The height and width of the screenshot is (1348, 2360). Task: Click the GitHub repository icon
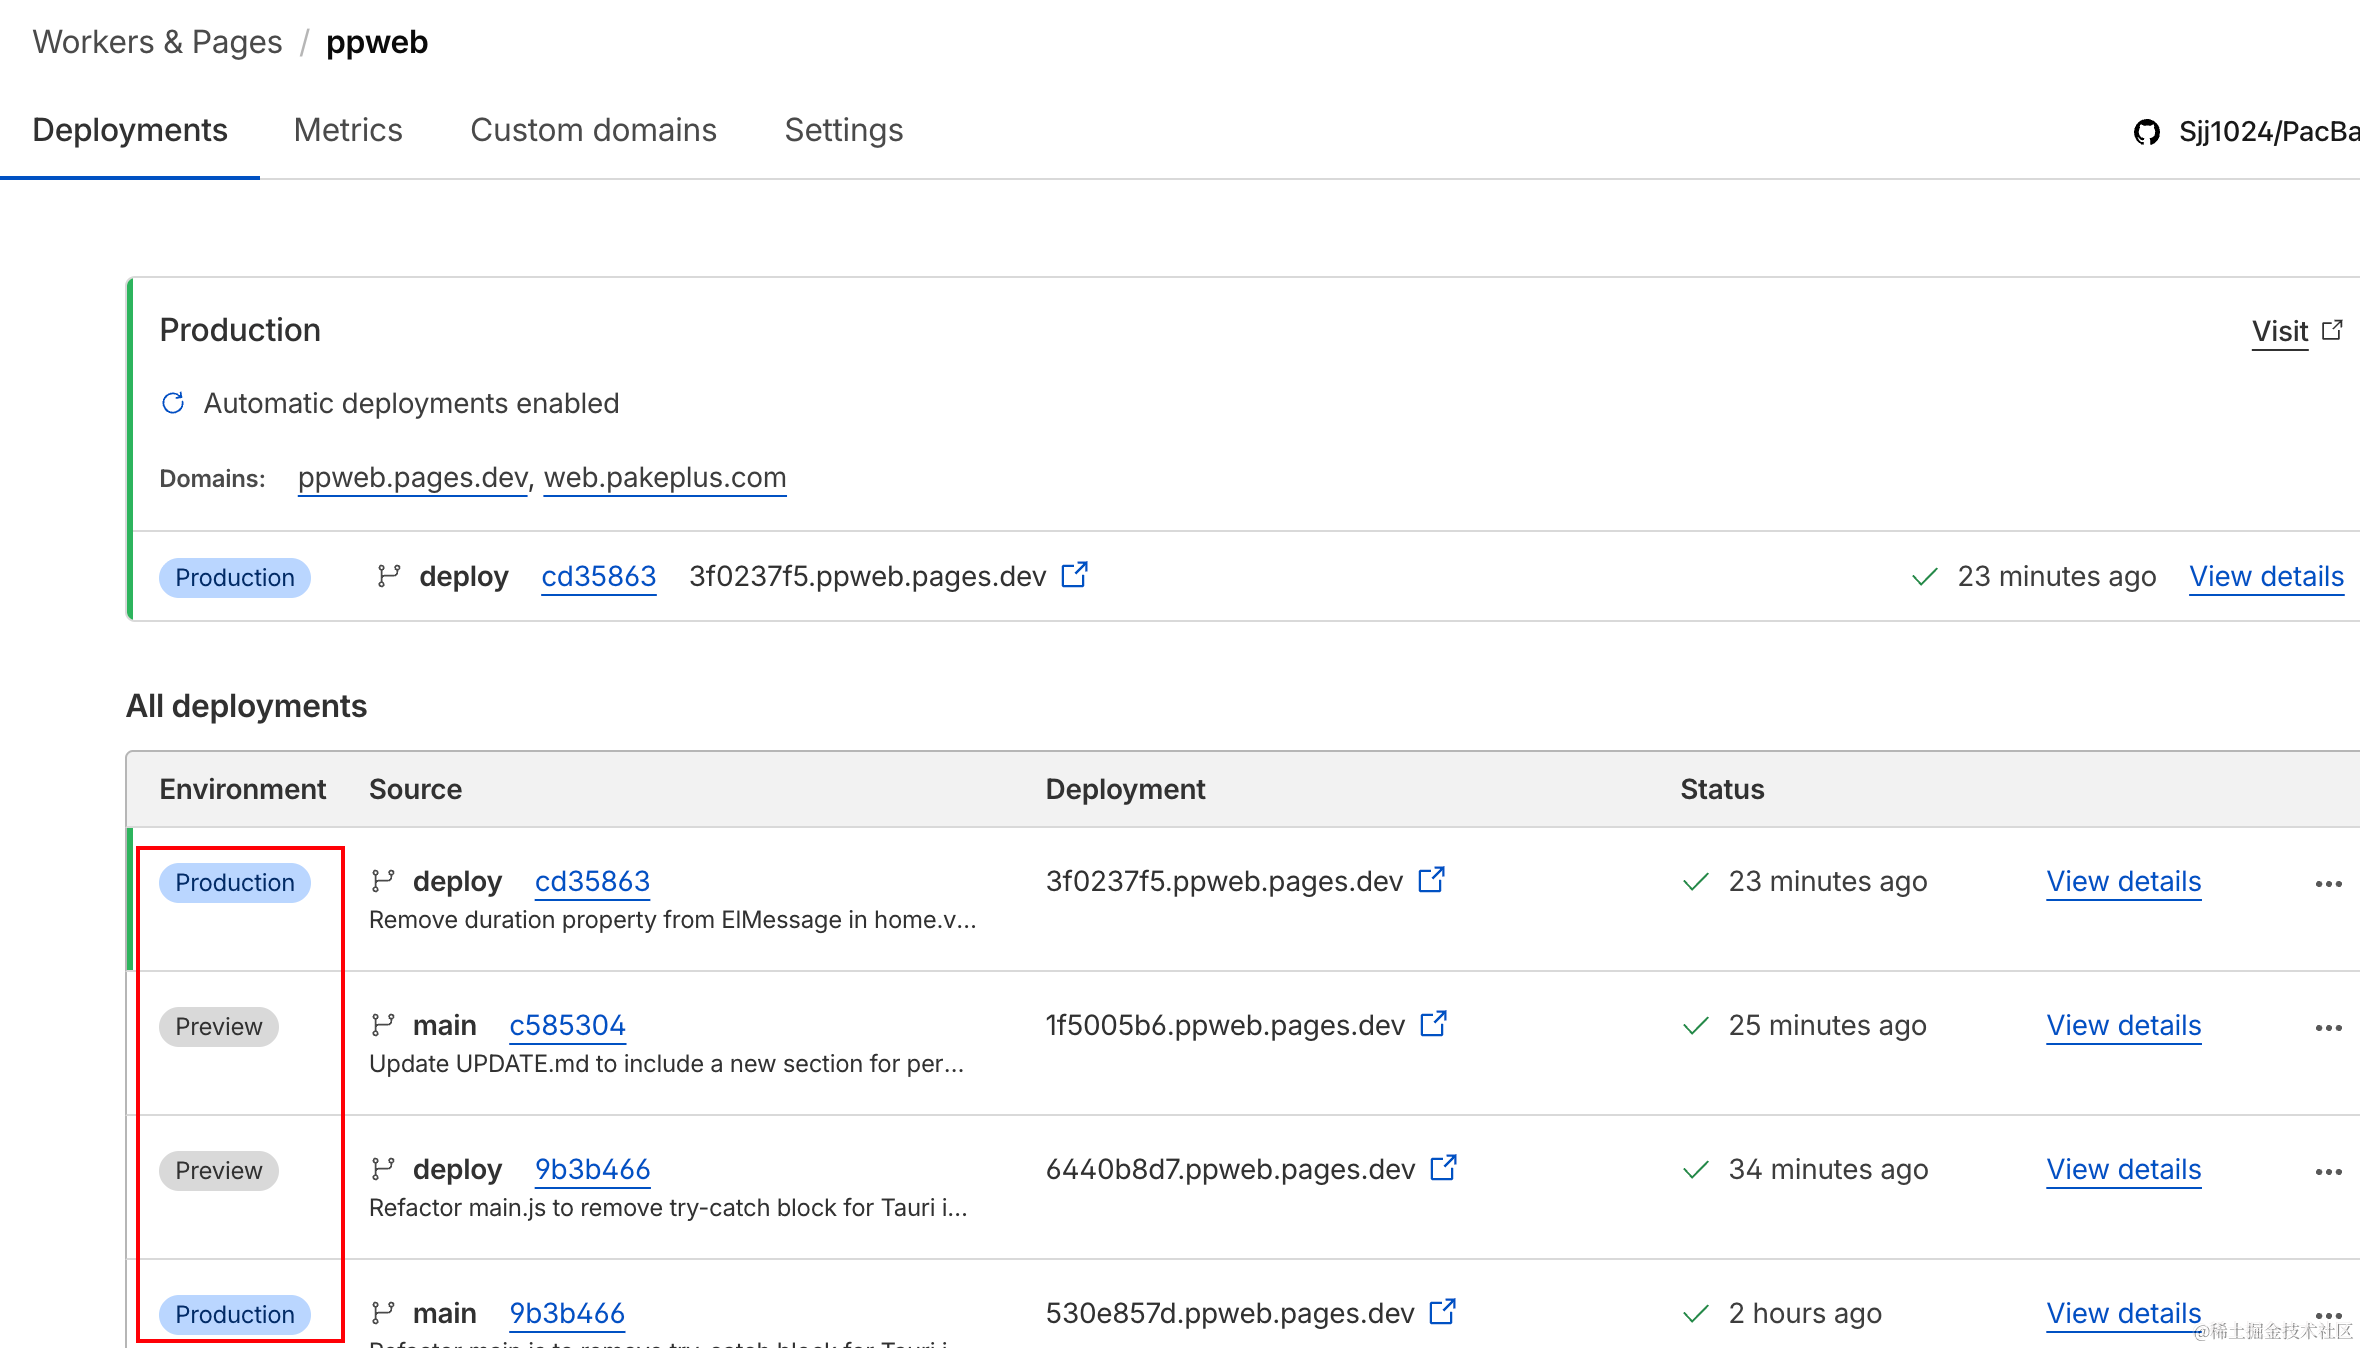tap(2146, 132)
